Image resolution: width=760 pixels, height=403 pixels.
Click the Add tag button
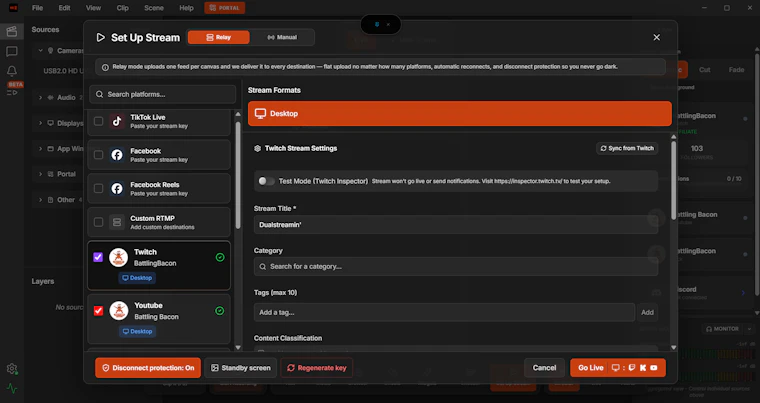648,312
